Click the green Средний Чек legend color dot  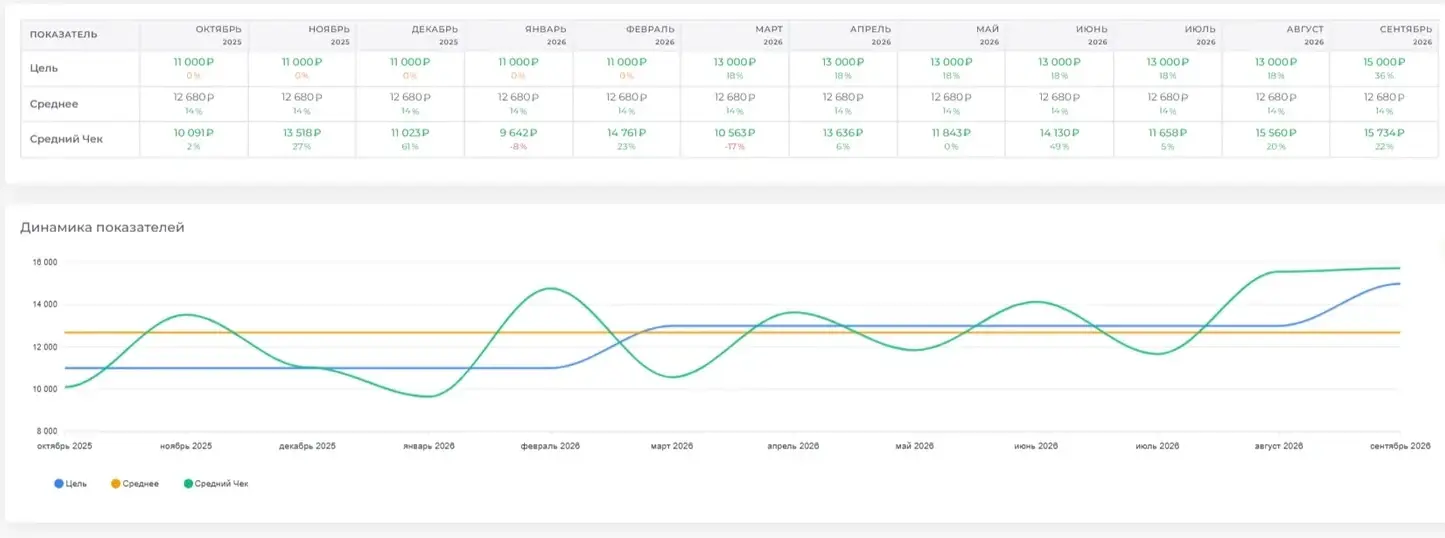pyautogui.click(x=189, y=484)
